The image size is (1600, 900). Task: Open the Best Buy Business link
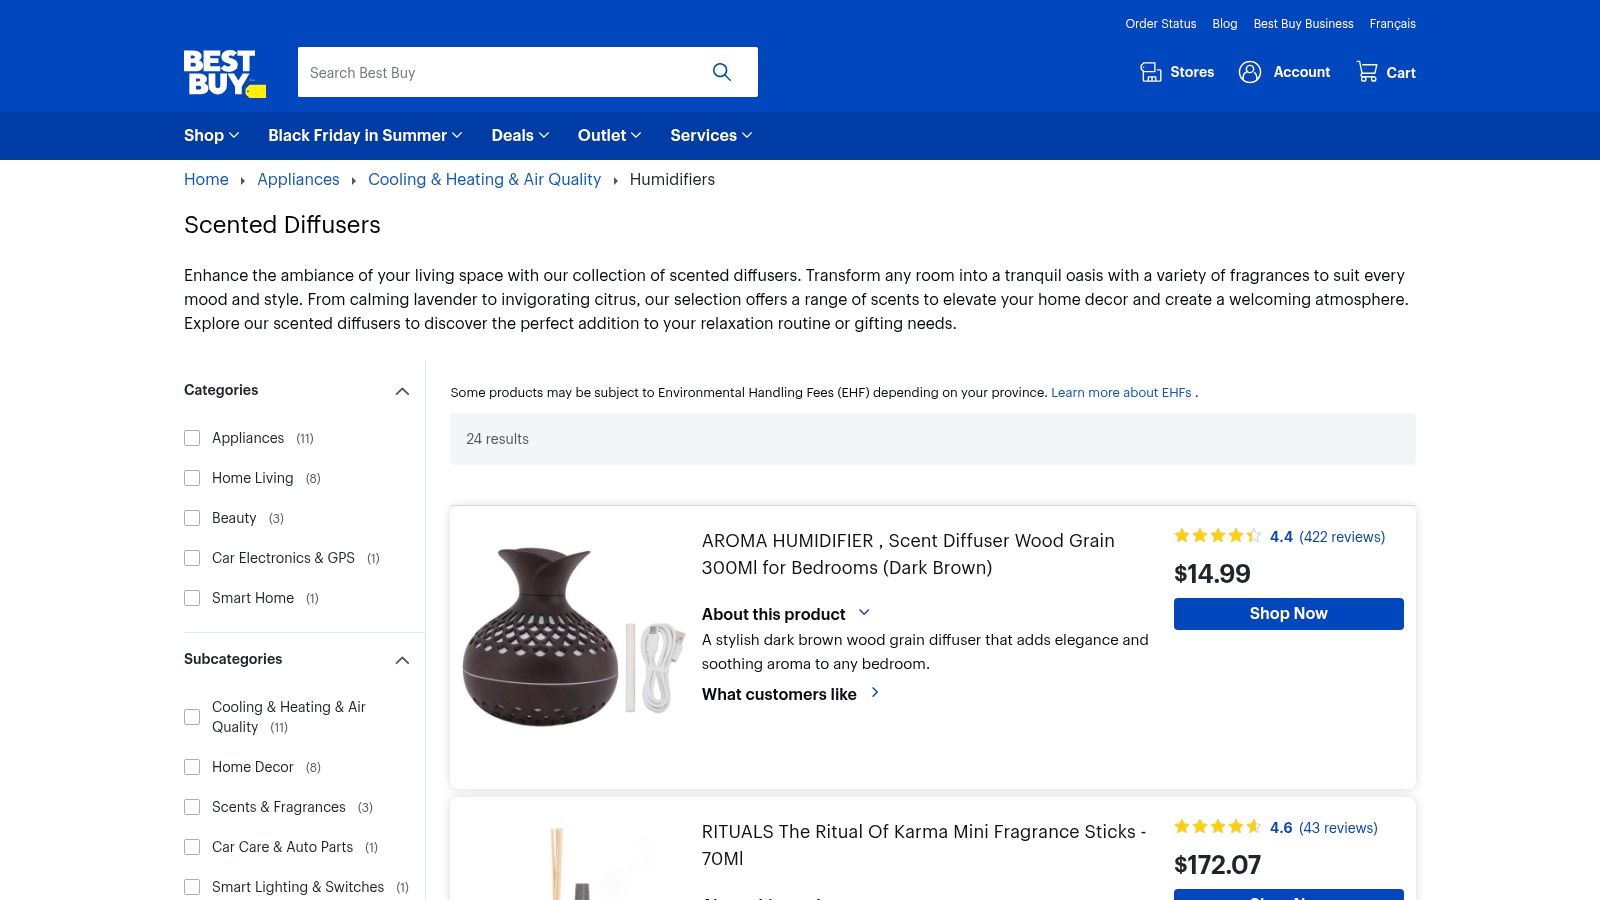[x=1303, y=24]
